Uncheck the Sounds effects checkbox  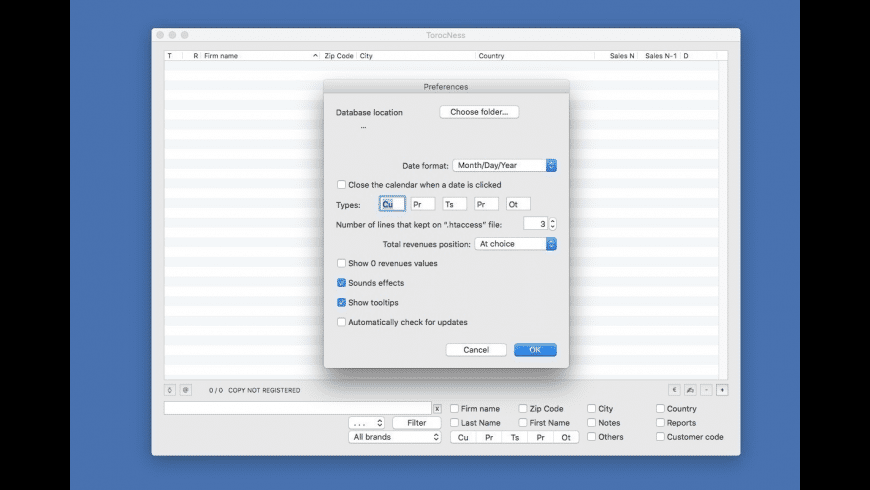[x=342, y=283]
